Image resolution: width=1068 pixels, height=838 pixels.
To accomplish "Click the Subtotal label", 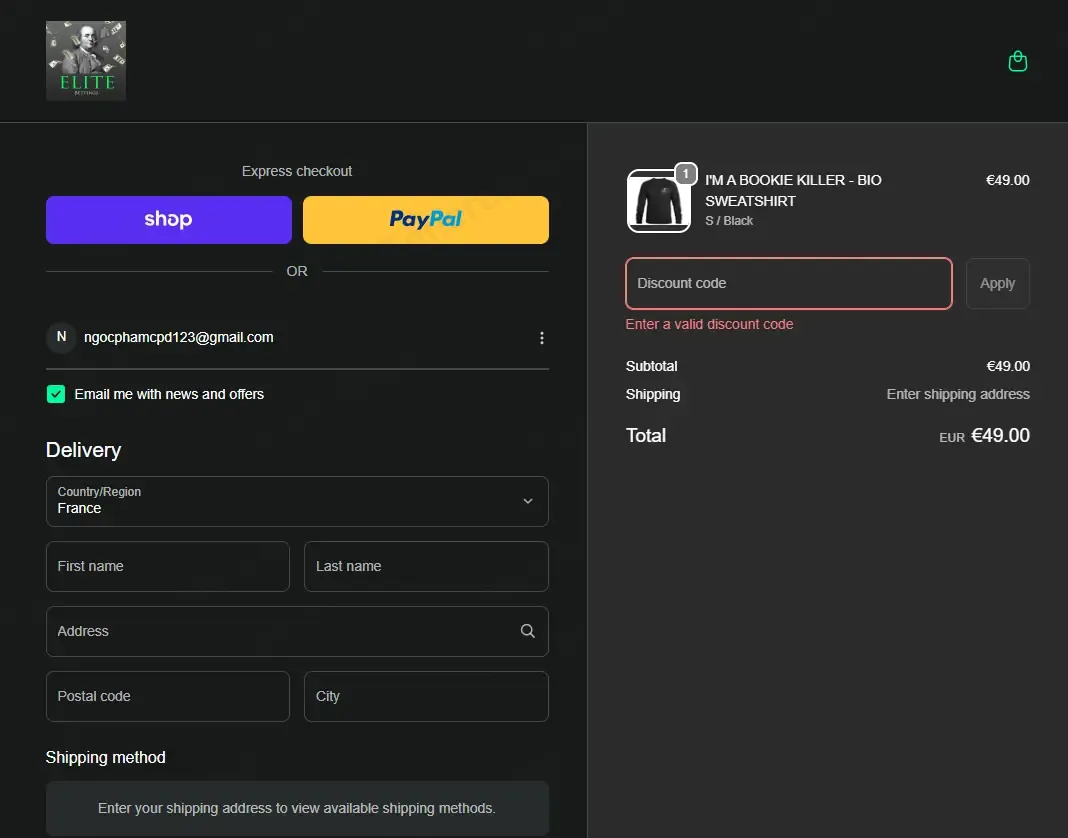I will point(651,367).
